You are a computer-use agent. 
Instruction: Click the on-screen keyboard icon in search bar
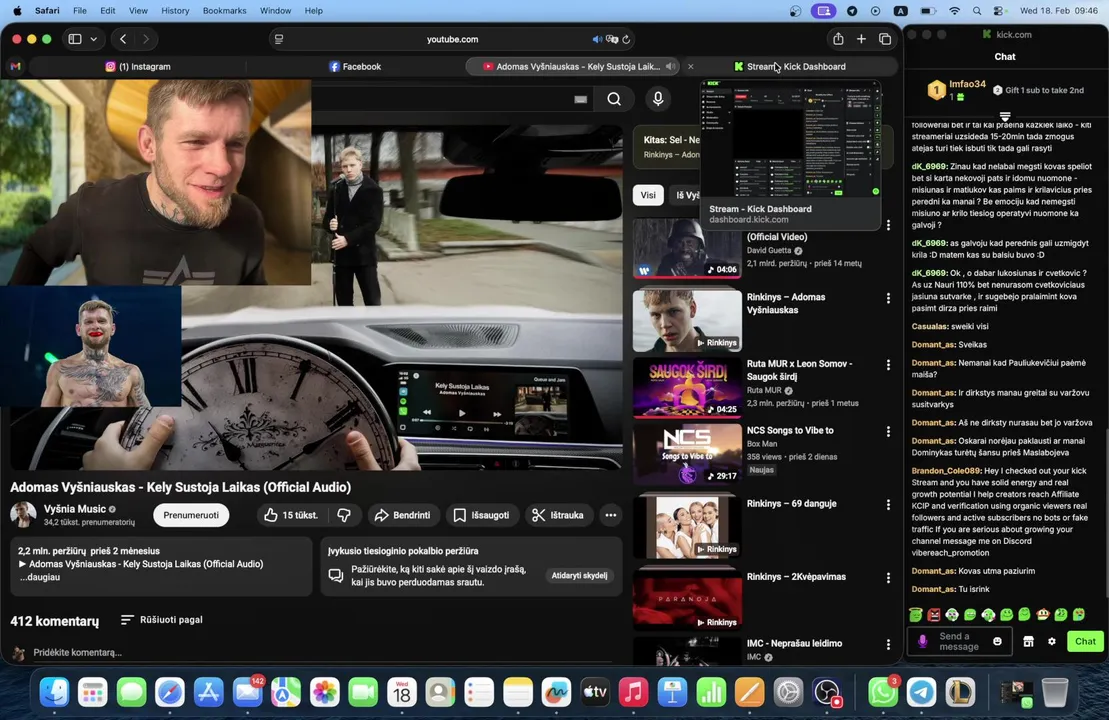(581, 100)
